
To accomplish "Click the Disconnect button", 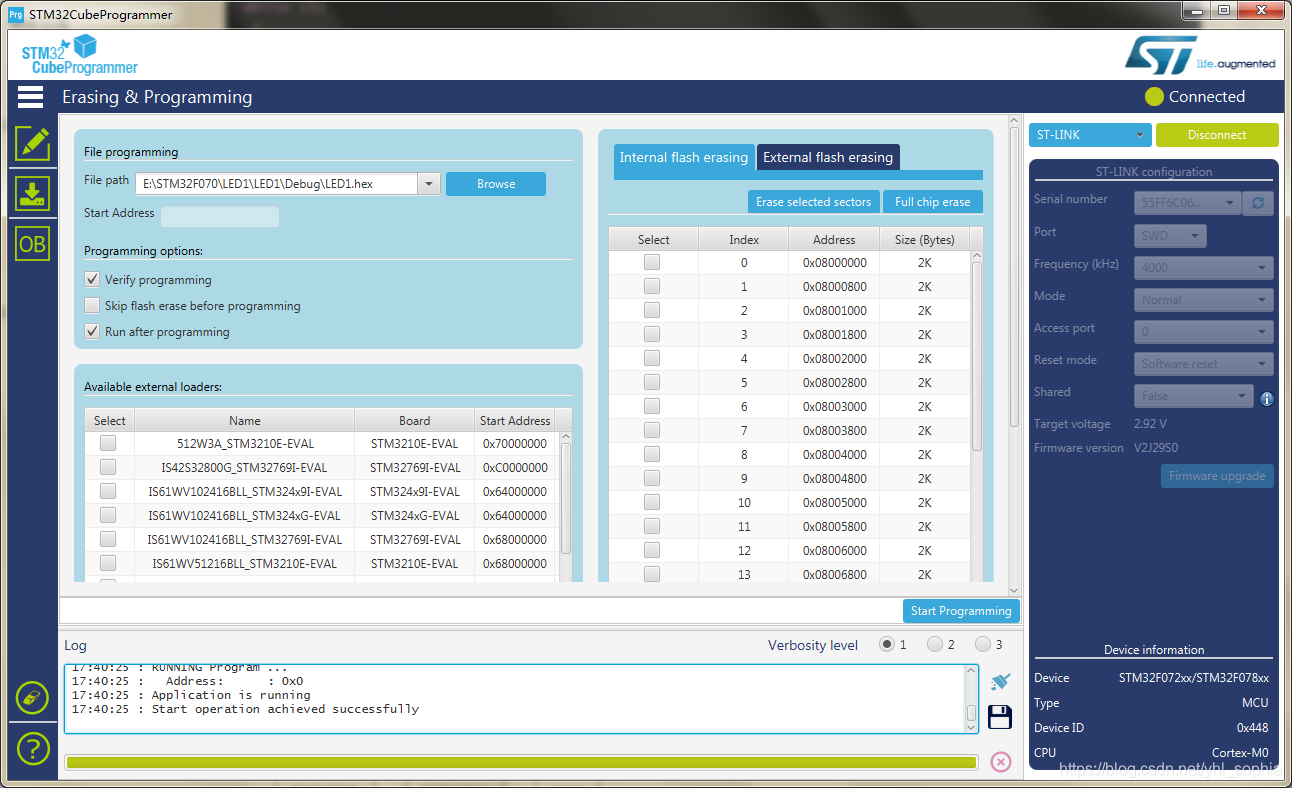I will [1217, 135].
